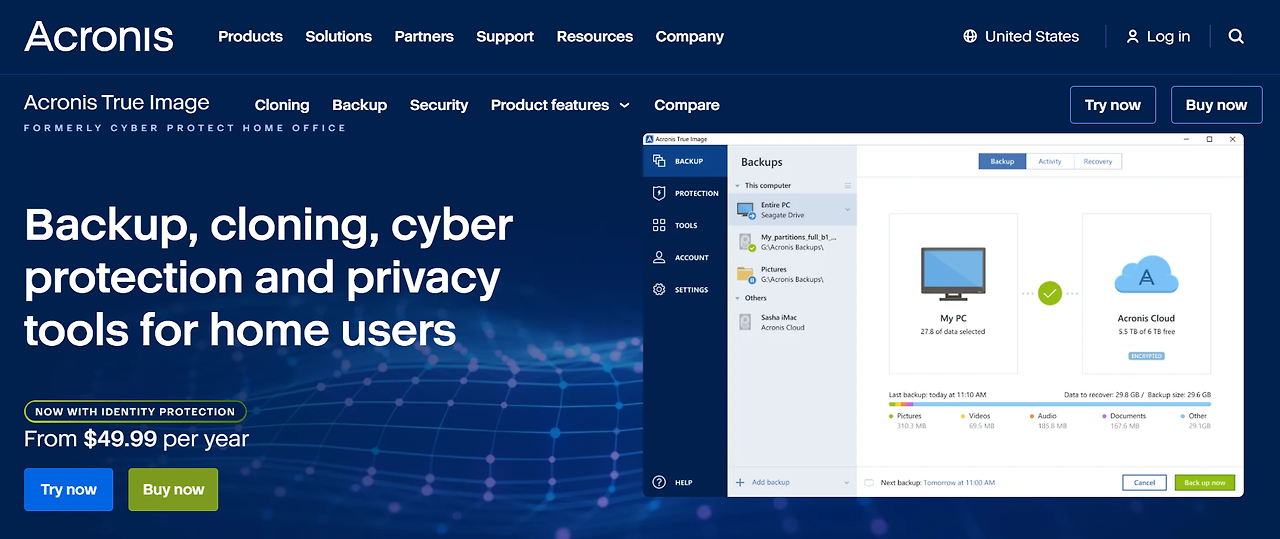The width and height of the screenshot is (1280, 539).
Task: Click the NOW WITH IDENTITY PROTECTION badge
Action: point(135,411)
